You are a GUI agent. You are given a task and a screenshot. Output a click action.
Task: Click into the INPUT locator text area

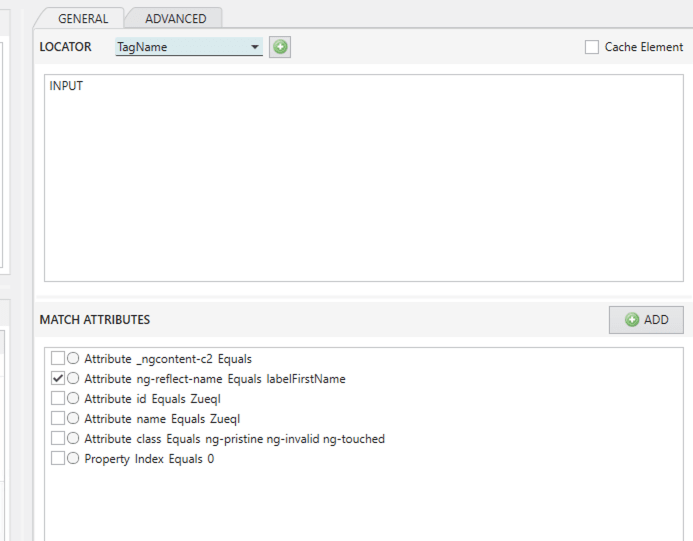[x=364, y=178]
